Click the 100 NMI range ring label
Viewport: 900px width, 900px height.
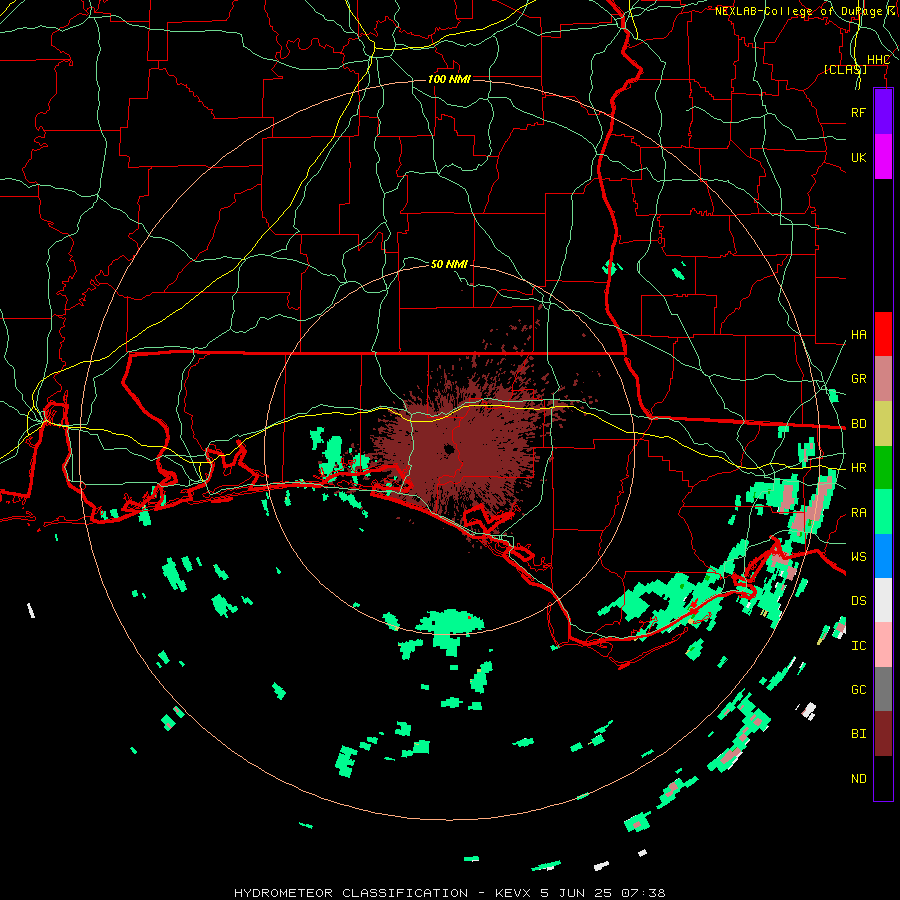[449, 79]
